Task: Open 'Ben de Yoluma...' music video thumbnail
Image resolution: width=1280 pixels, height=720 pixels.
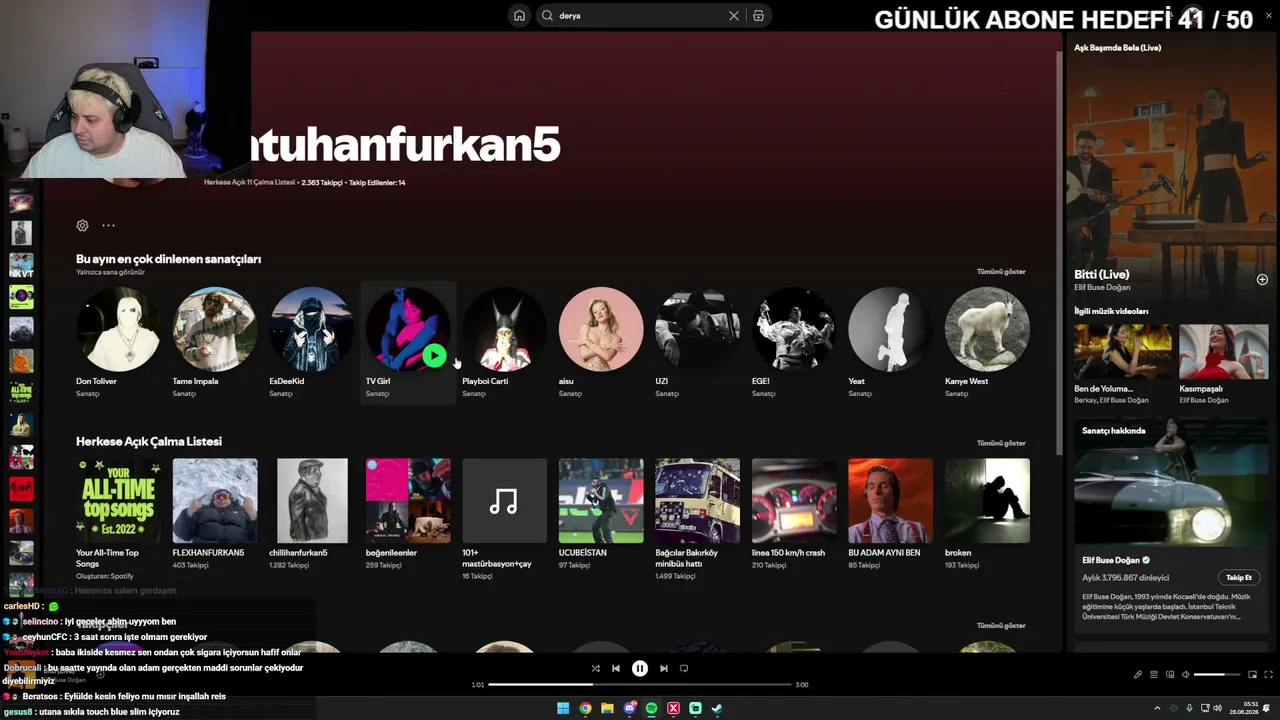Action: [1122, 351]
